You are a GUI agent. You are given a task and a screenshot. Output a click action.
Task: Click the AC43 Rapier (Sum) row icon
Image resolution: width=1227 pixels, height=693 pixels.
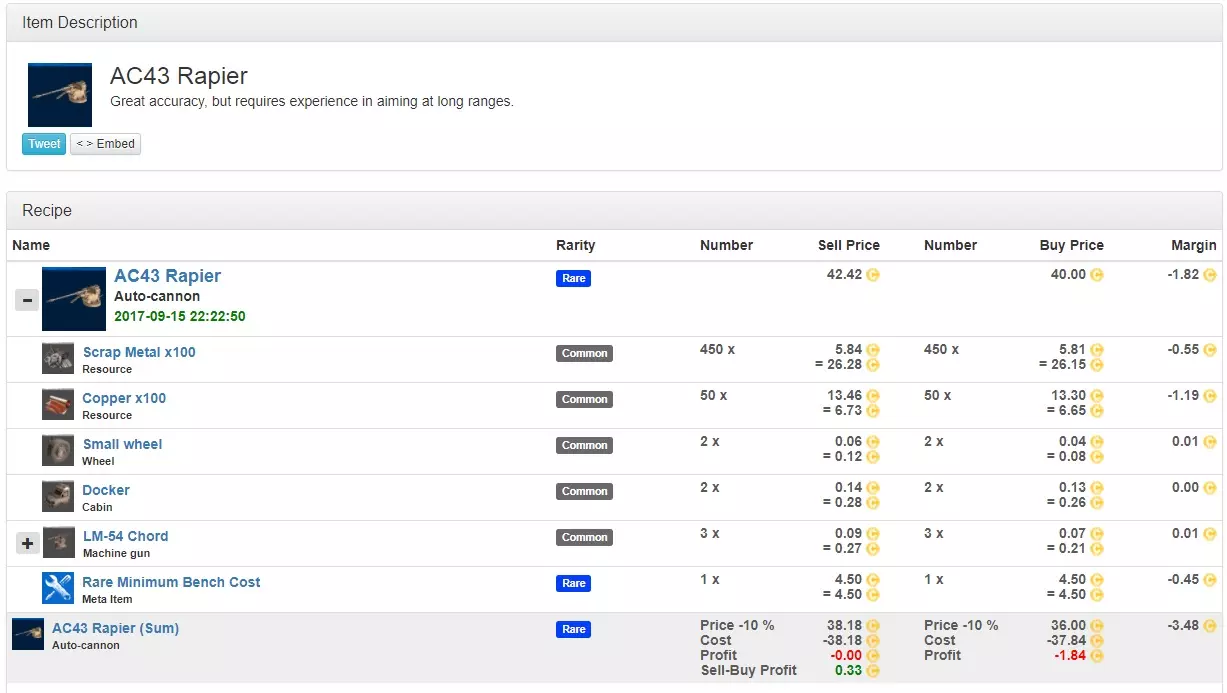(28, 634)
